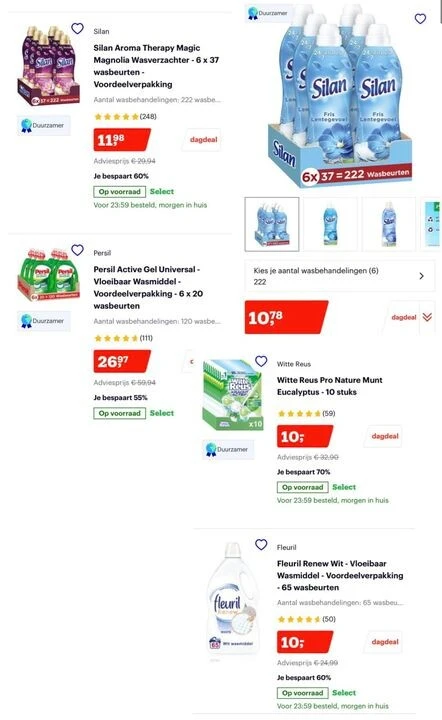Click dagdeal label on Fleuril product
Image resolution: width=442 pixels, height=720 pixels.
385,642
